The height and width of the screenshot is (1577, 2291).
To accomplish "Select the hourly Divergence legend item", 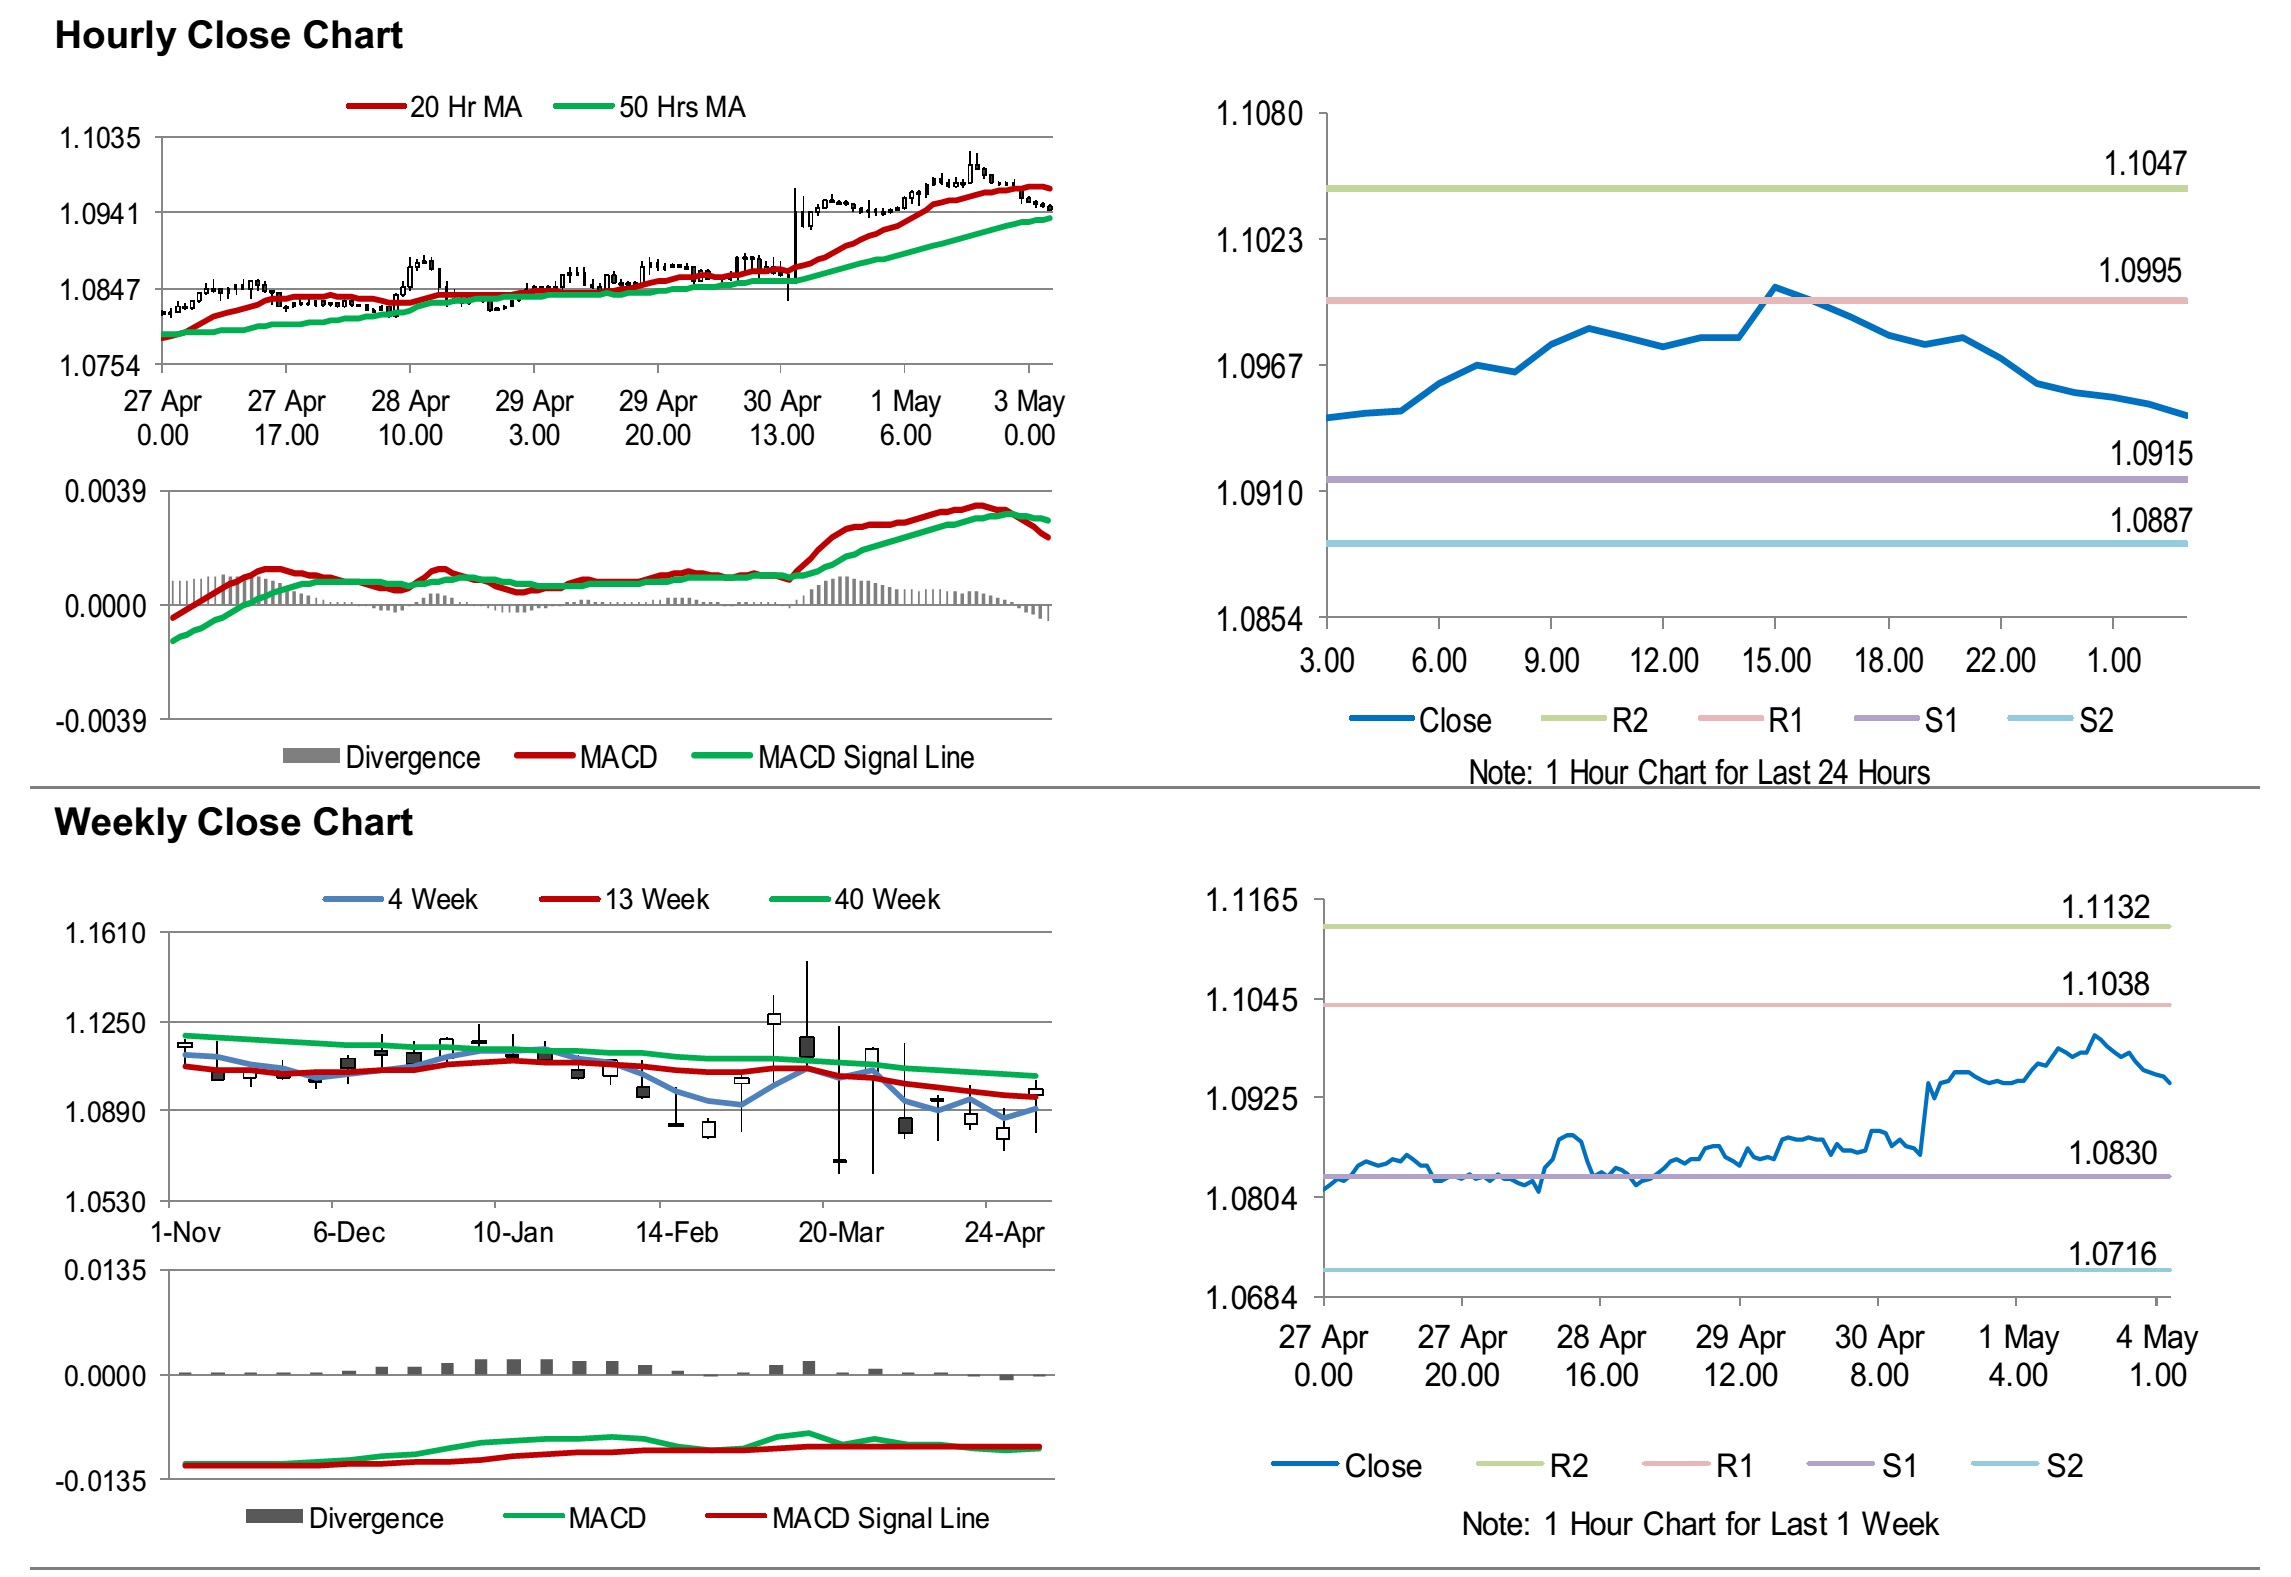I will (411, 757).
